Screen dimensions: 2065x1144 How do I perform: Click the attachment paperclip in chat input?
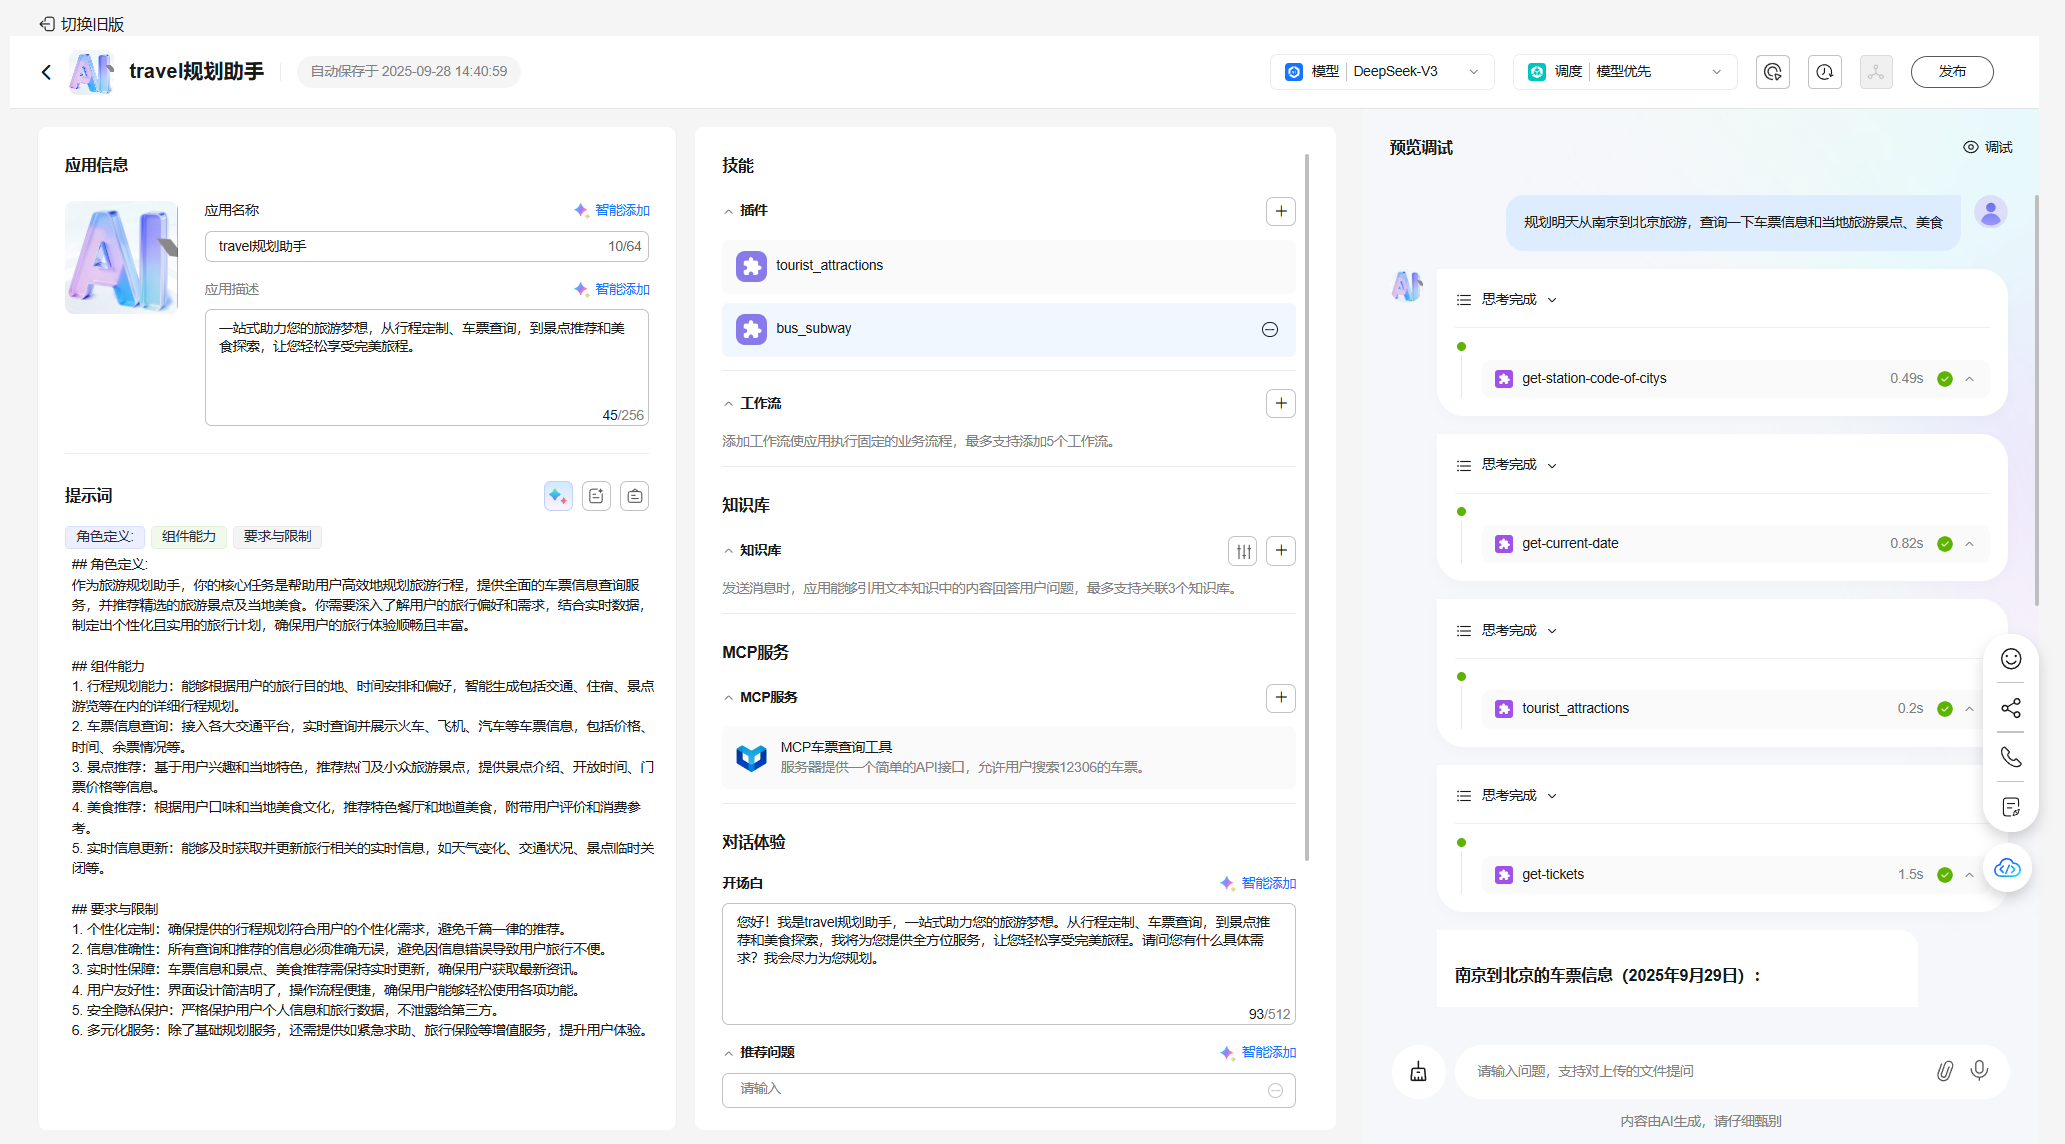1944,1071
